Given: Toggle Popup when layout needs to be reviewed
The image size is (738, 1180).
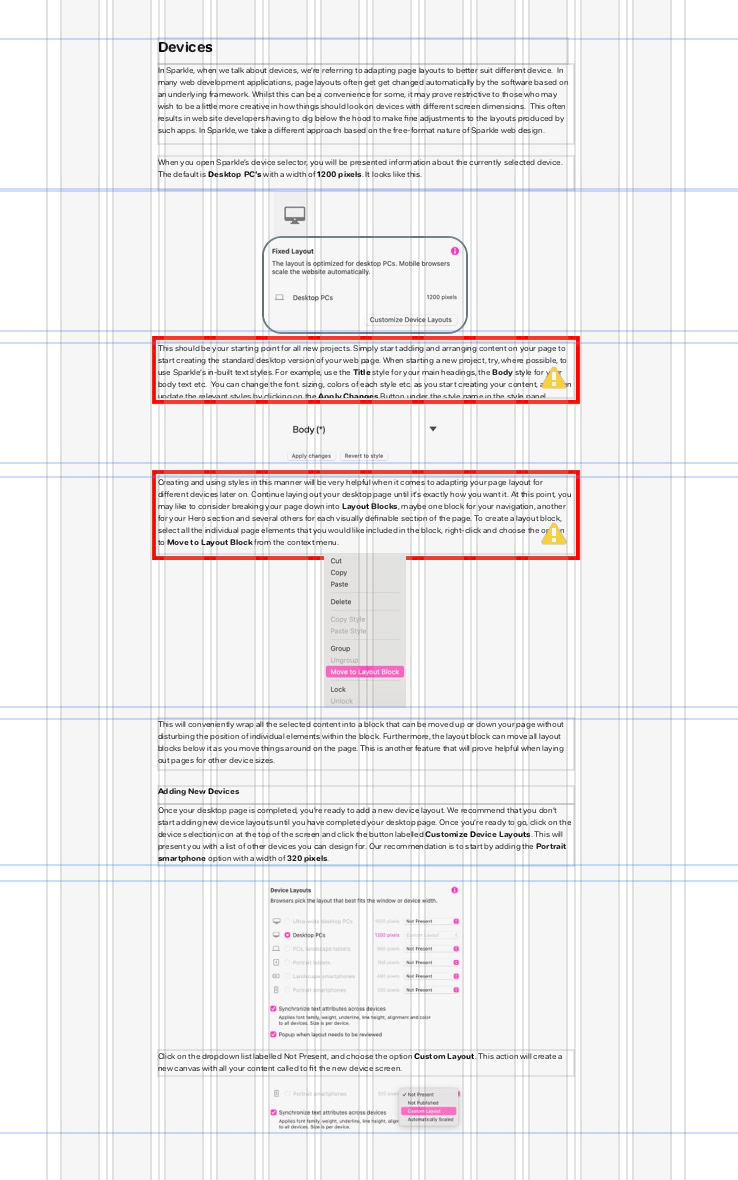Looking at the screenshot, I should point(273,1034).
